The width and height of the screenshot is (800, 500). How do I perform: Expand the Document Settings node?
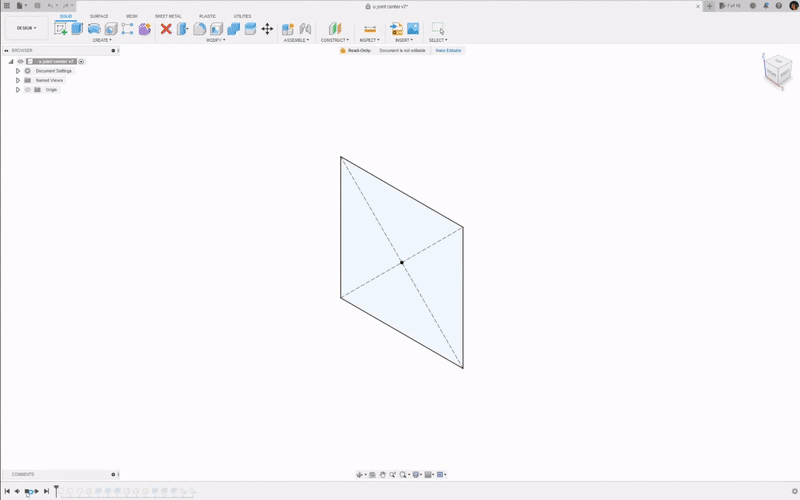click(x=18, y=71)
